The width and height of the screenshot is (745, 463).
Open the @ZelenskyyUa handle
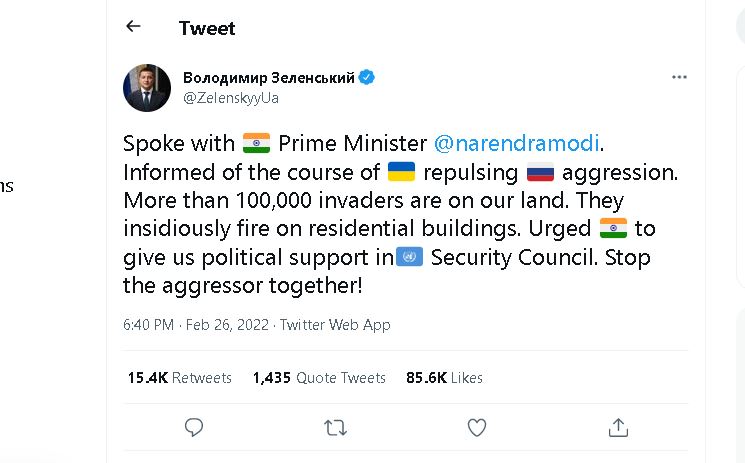(231, 98)
